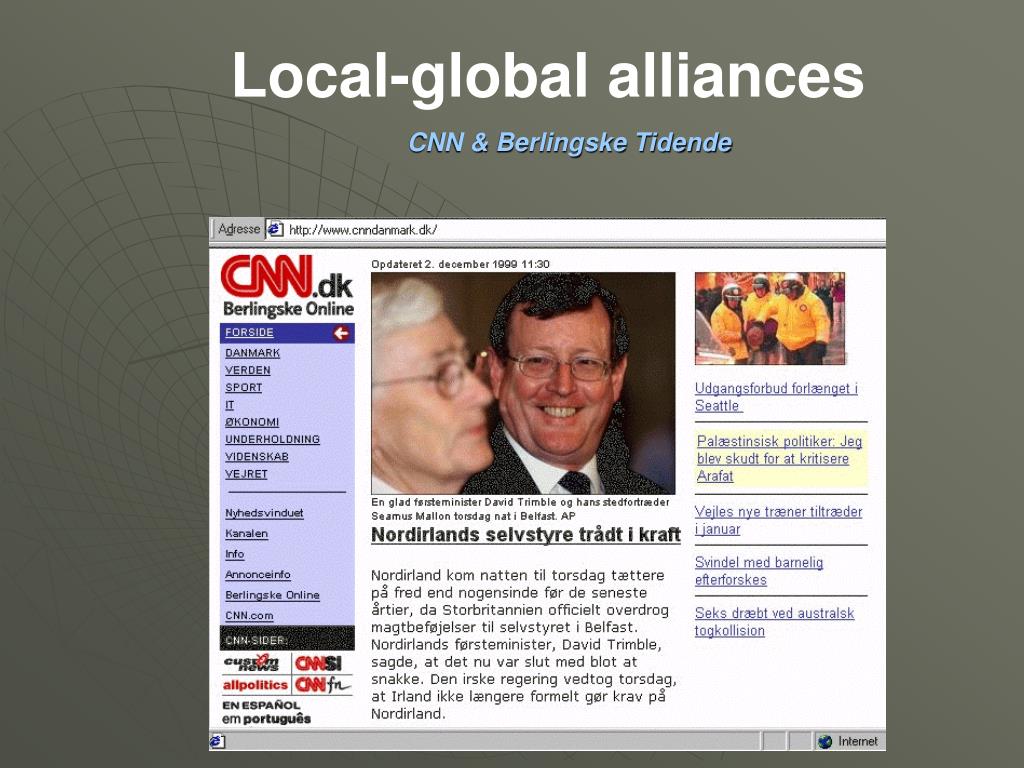Viewport: 1024px width, 768px height.
Task: Open the em português edition
Action: click(x=266, y=719)
